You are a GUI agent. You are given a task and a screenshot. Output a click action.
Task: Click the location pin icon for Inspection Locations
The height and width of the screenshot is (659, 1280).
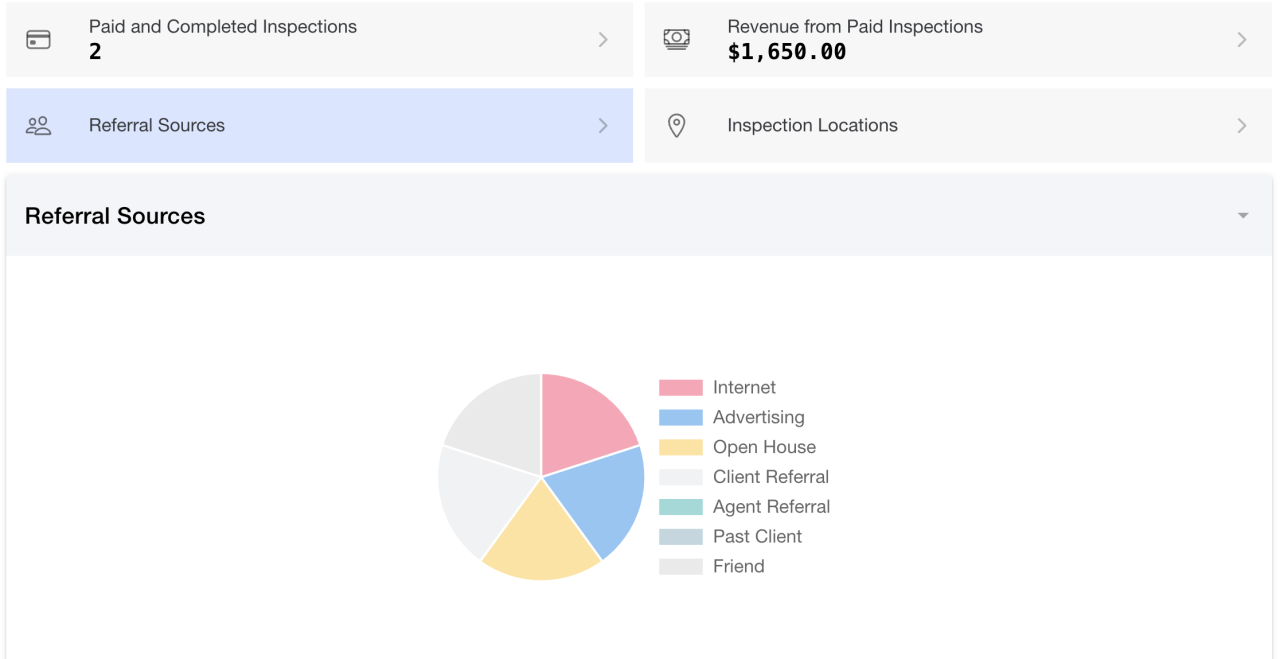click(677, 125)
